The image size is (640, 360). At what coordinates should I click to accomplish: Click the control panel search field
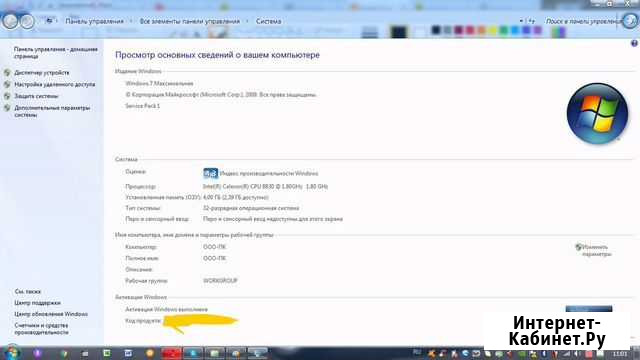[x=583, y=21]
